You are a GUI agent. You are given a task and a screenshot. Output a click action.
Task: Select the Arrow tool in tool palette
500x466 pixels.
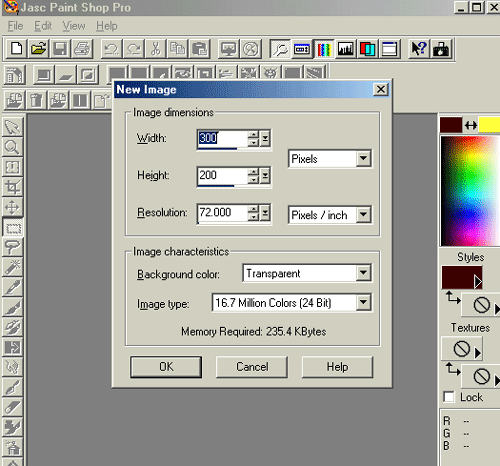12,127
